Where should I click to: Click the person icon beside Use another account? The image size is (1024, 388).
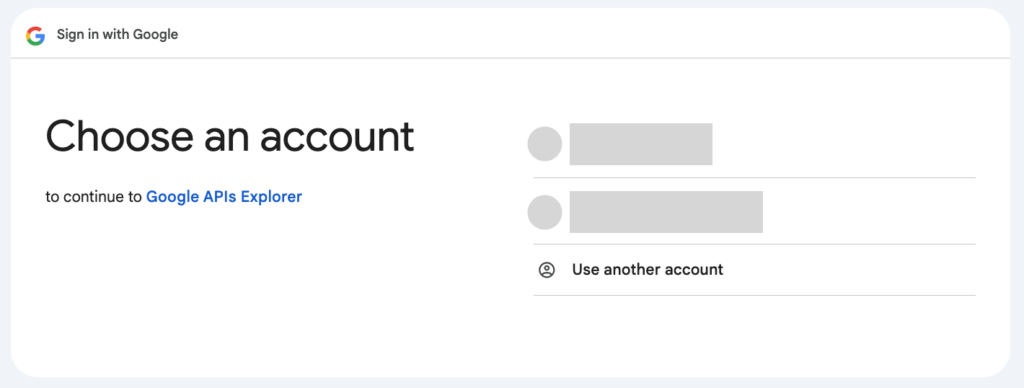547,270
